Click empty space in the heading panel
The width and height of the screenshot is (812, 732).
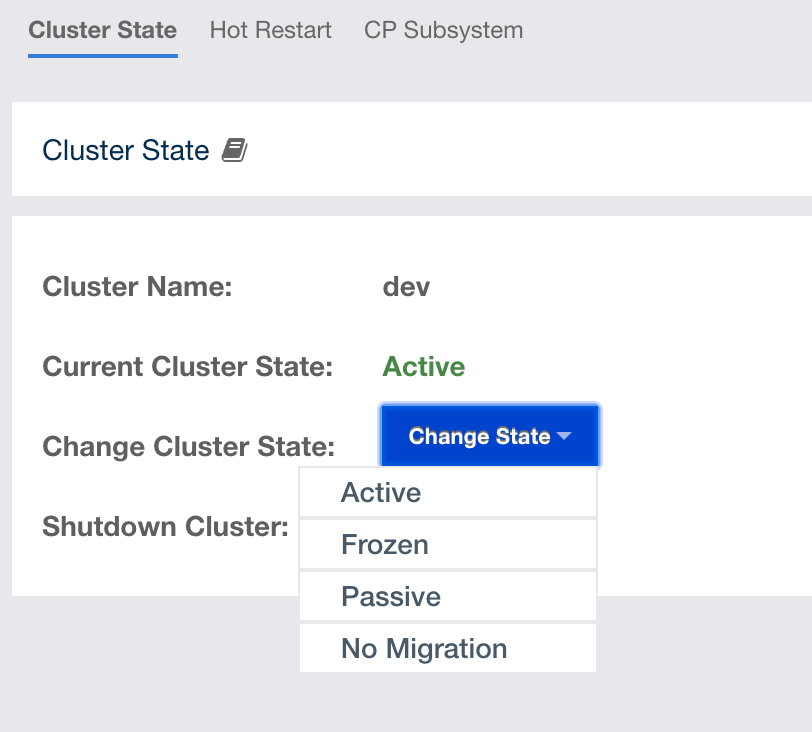pyautogui.click(x=550, y=150)
